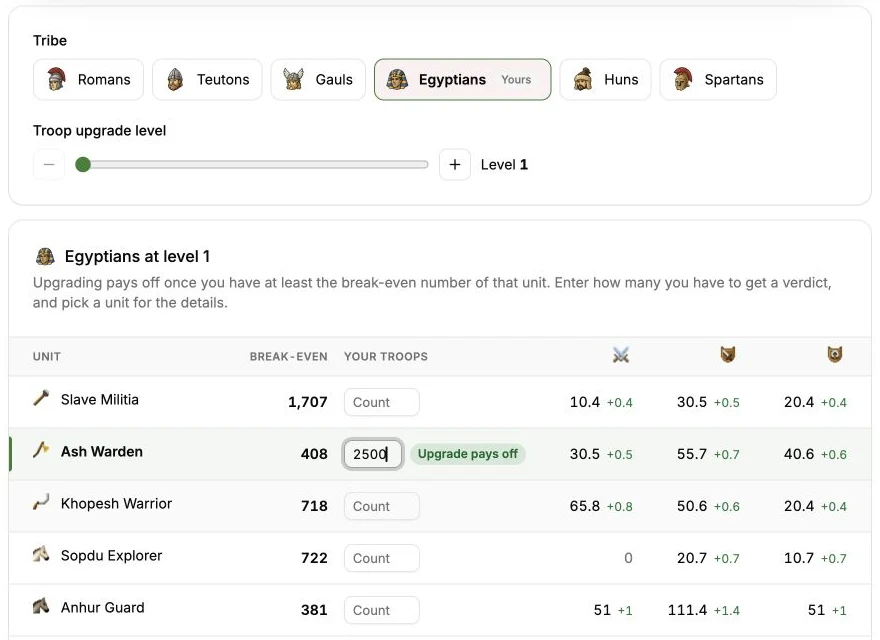The image size is (880, 640).
Task: Click the Spartans helmet icon
Action: pyautogui.click(x=683, y=79)
